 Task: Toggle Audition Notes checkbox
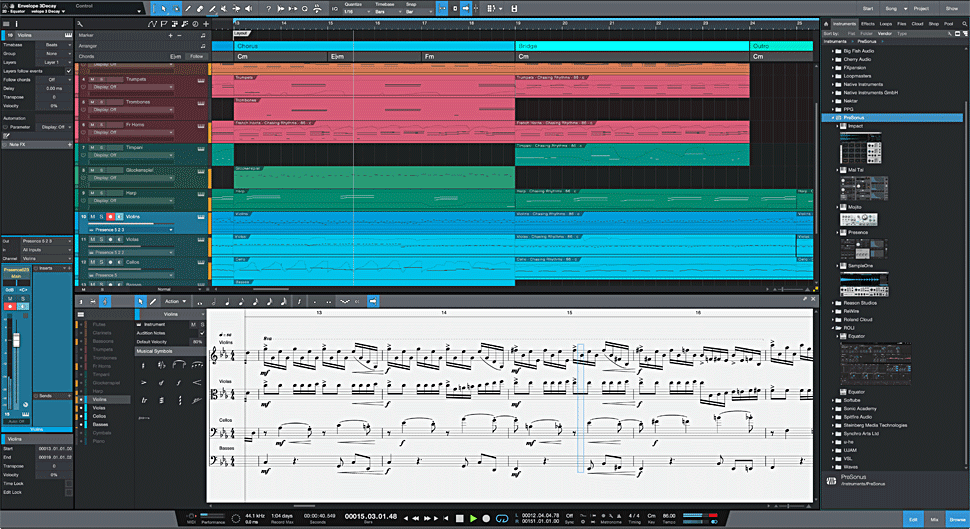click(202, 333)
